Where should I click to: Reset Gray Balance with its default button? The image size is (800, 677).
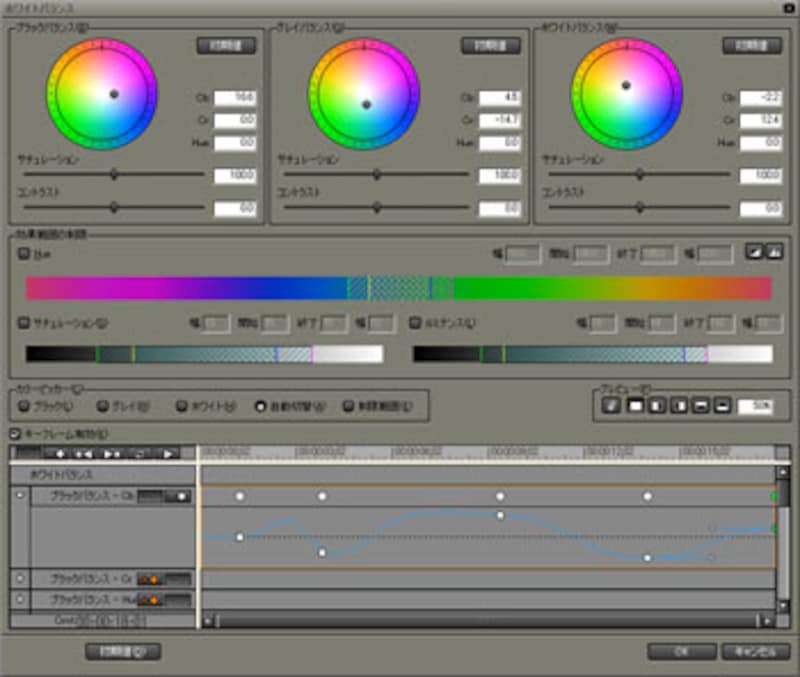point(490,46)
